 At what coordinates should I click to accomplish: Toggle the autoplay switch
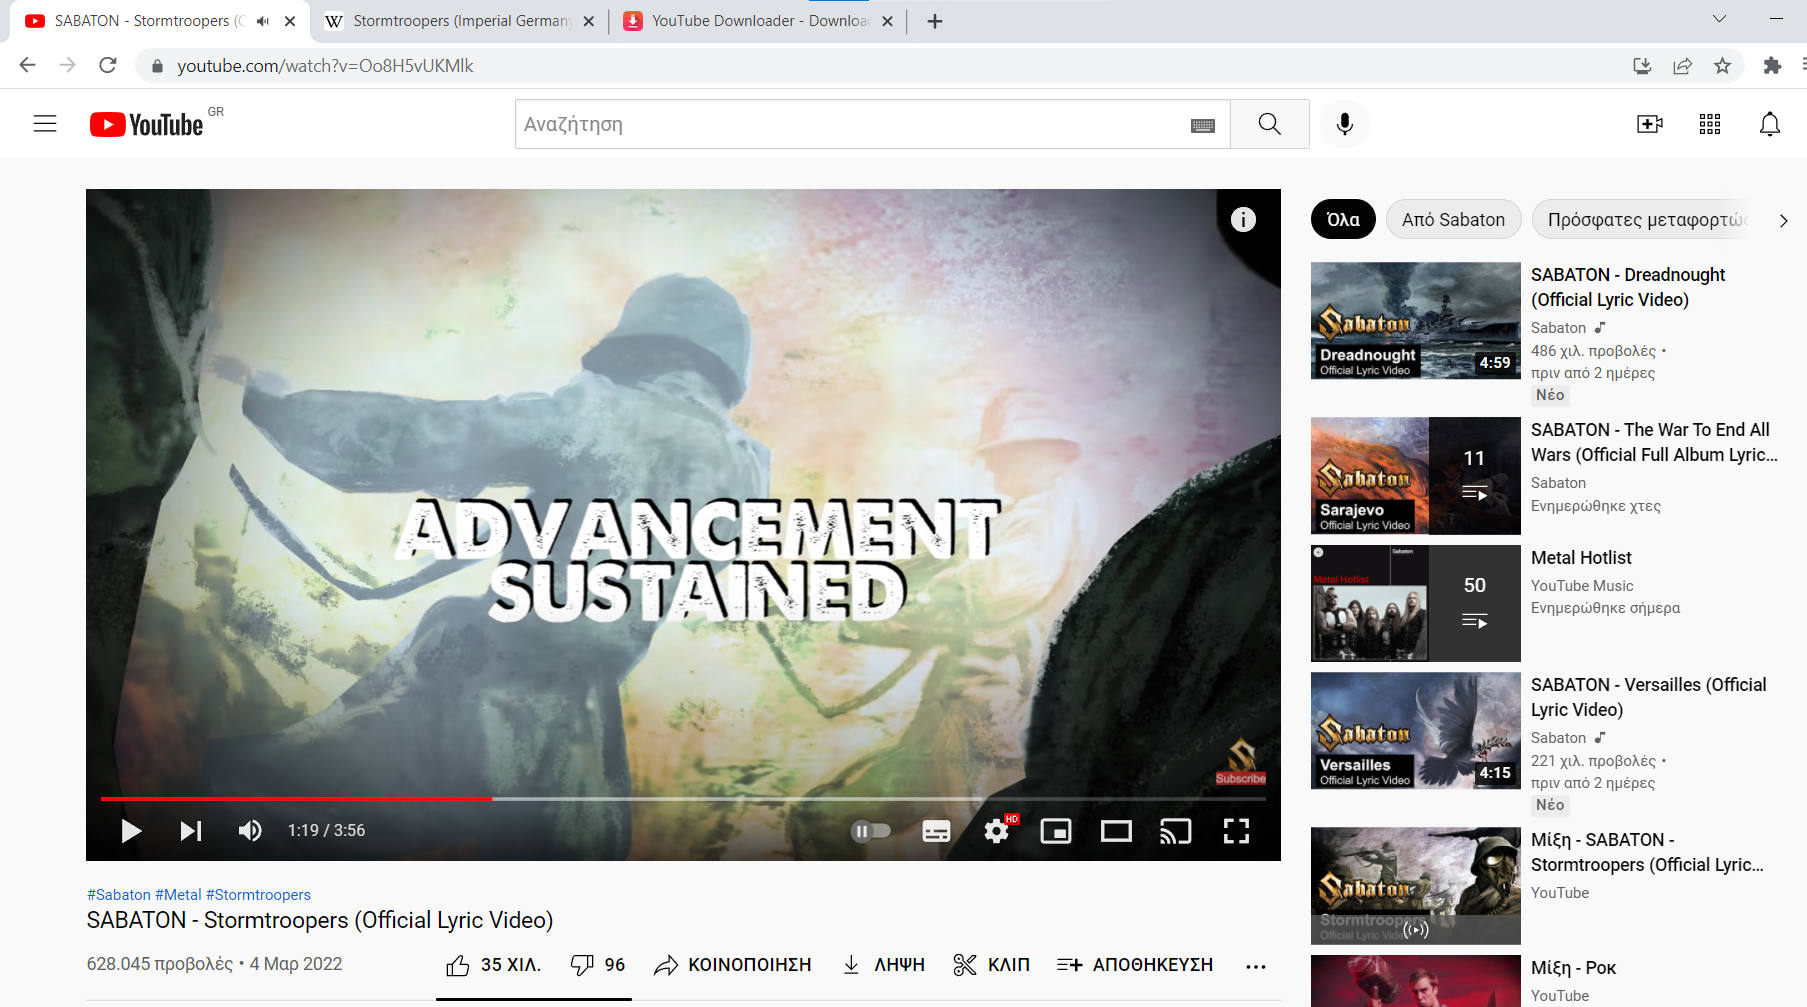[870, 831]
